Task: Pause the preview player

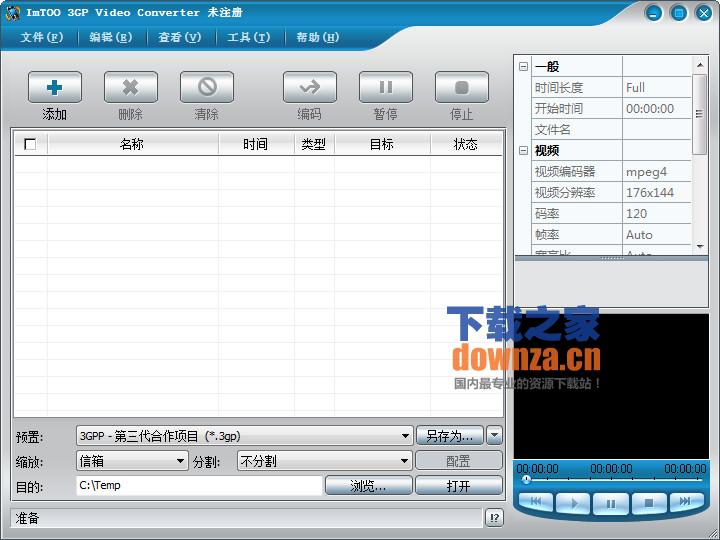Action: click(x=611, y=504)
